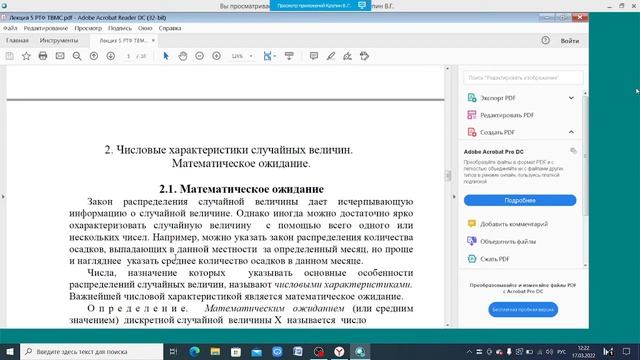Screen dimensions: 640x360
Task: Open the sign document tool
Action: 347,56
